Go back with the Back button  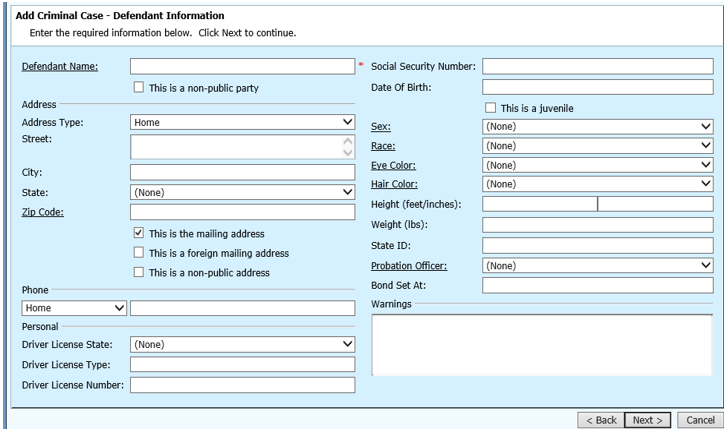tap(601, 420)
